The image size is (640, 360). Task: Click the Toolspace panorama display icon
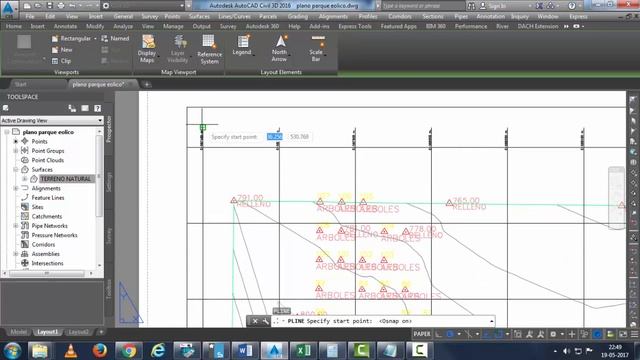[x=85, y=108]
